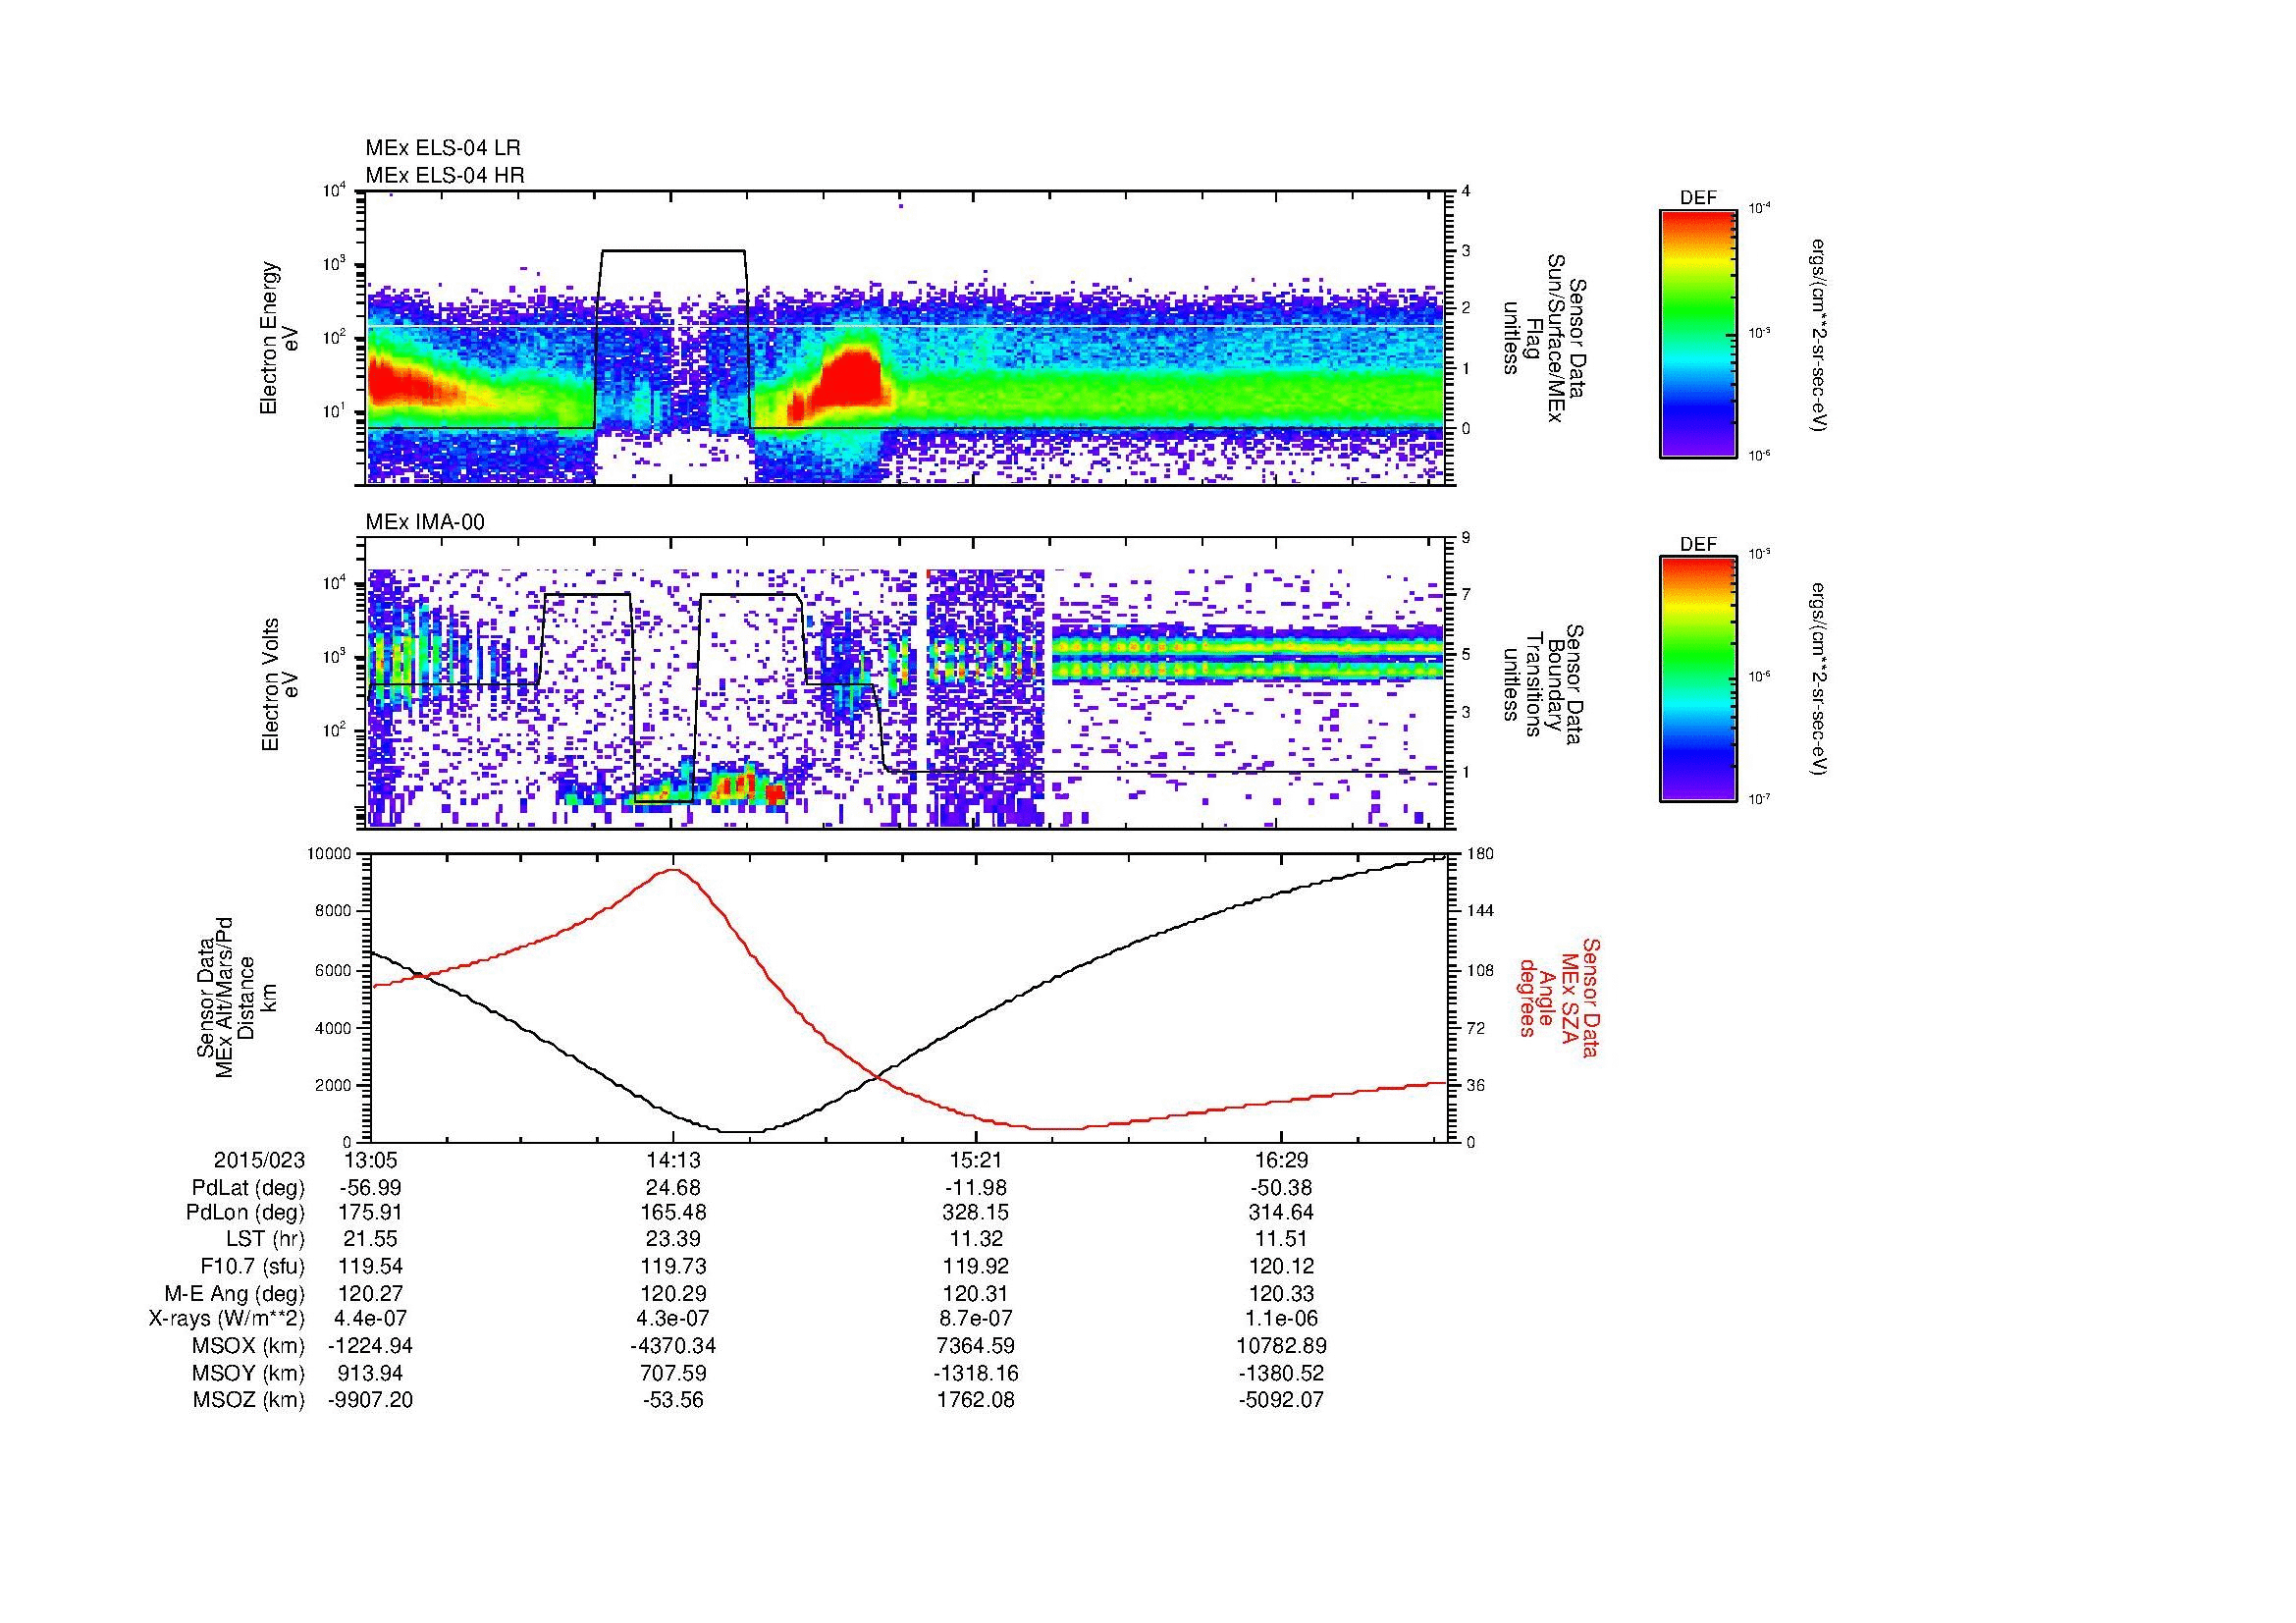Click the MSOX value '-1224.94'
2296x1623 pixels.
[370, 1346]
